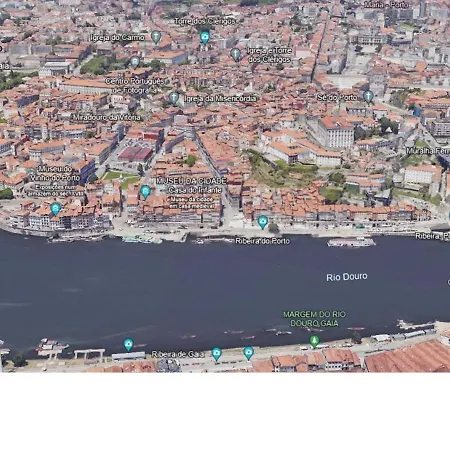The width and height of the screenshot is (450, 450).
Task: Select the Ribeira do Porto camera pin
Action: 263,222
